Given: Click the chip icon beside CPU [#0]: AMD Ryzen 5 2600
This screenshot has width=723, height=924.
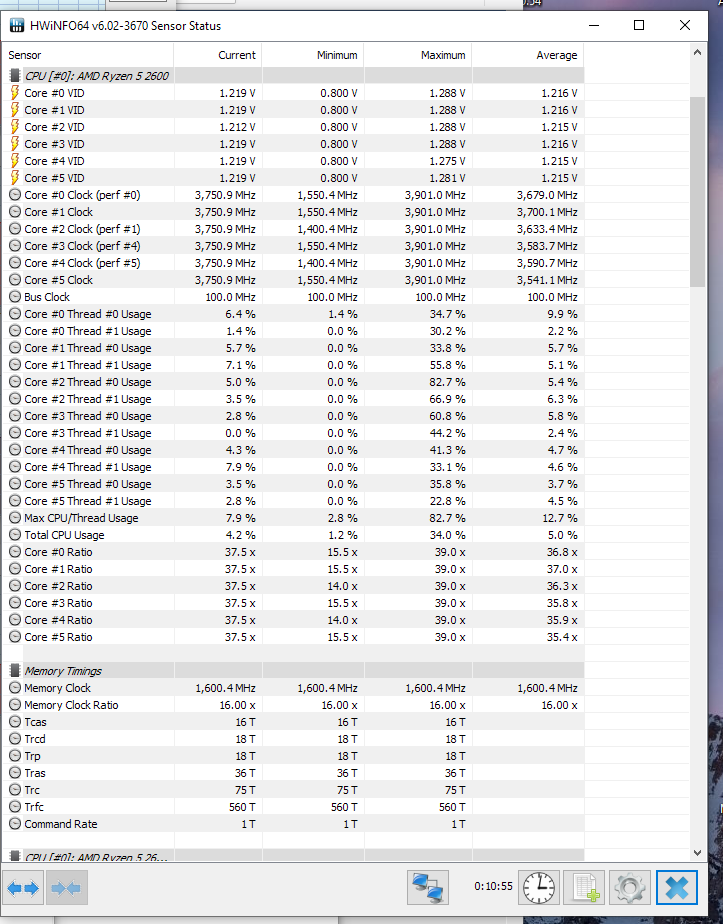Looking at the screenshot, I should (x=15, y=76).
